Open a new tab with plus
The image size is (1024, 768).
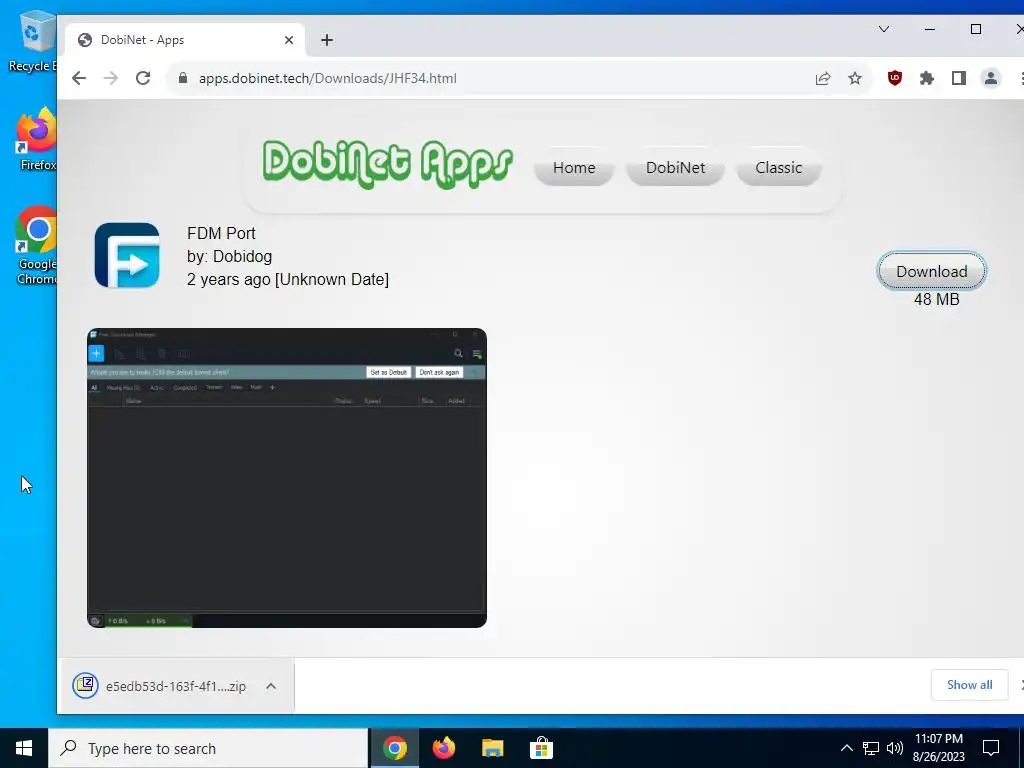[327, 40]
